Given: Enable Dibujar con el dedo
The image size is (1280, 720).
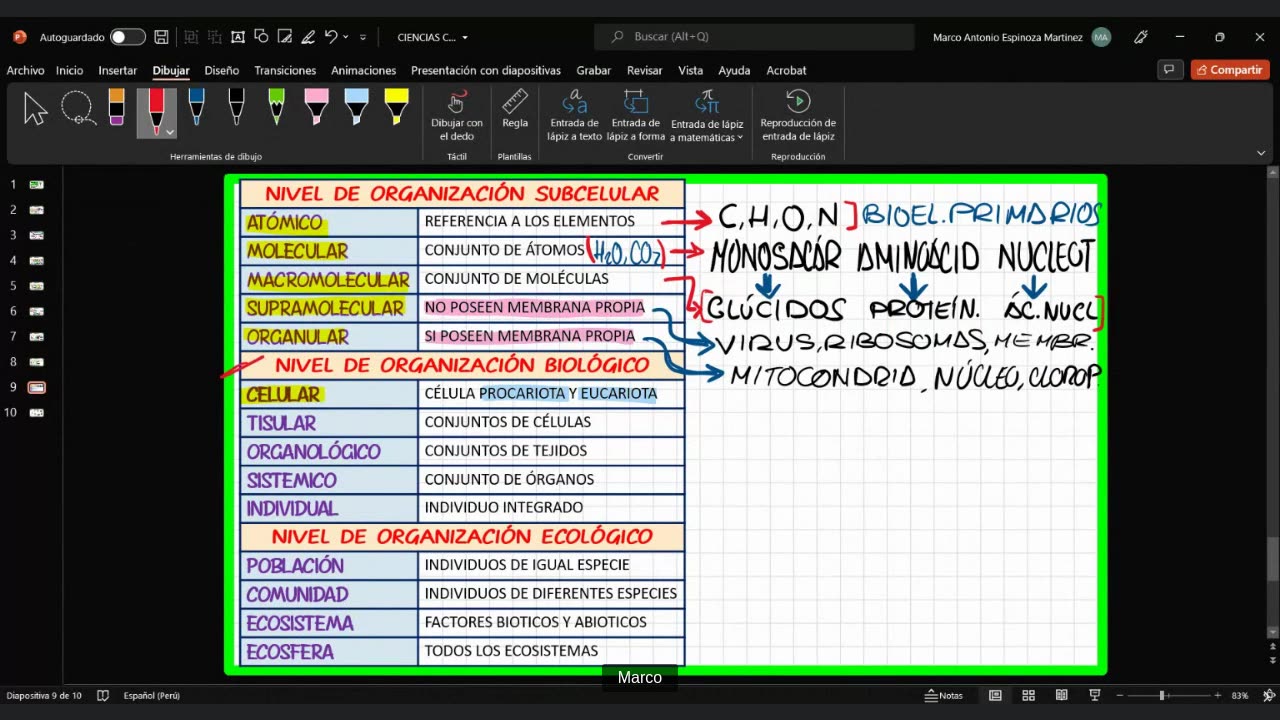Looking at the screenshot, I should (457, 116).
